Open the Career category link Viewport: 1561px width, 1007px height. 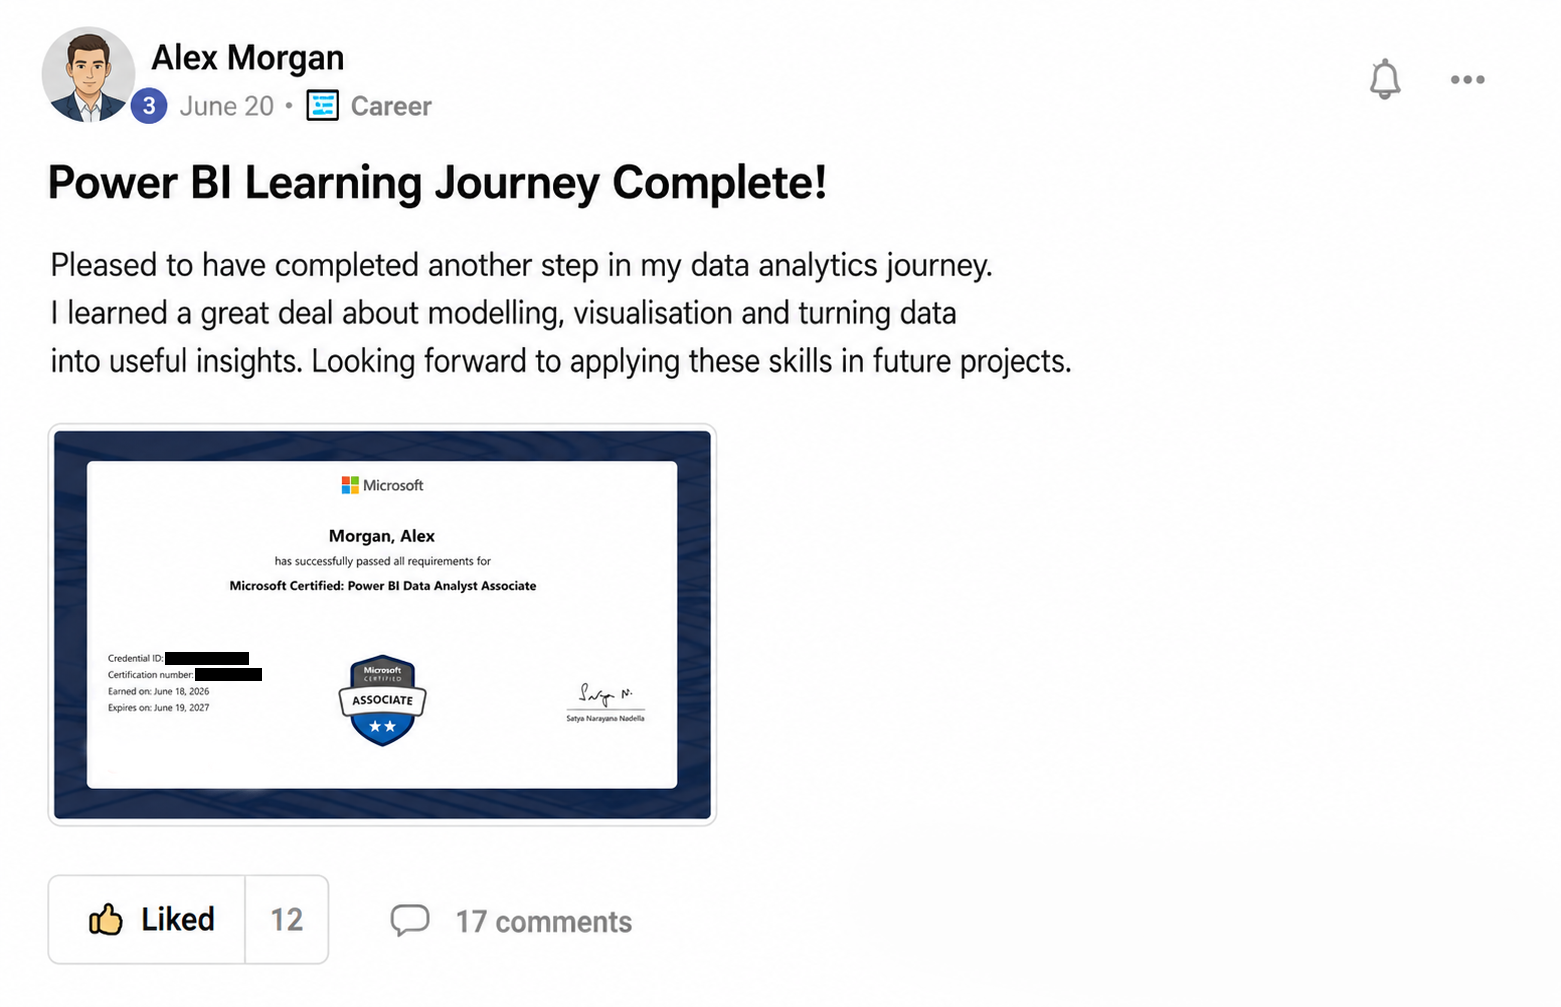click(x=391, y=106)
